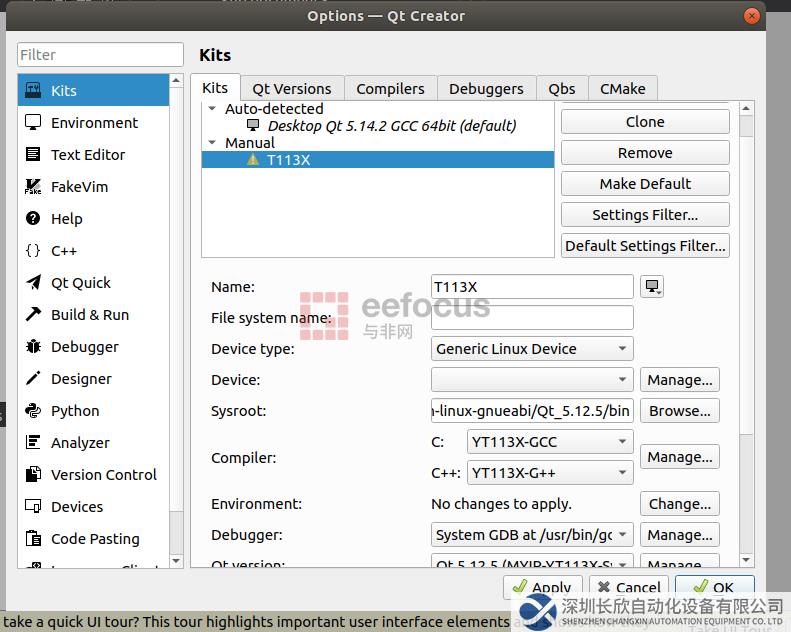The image size is (791, 632).
Task: Switch to the Kits tab
Action: tap(215, 88)
